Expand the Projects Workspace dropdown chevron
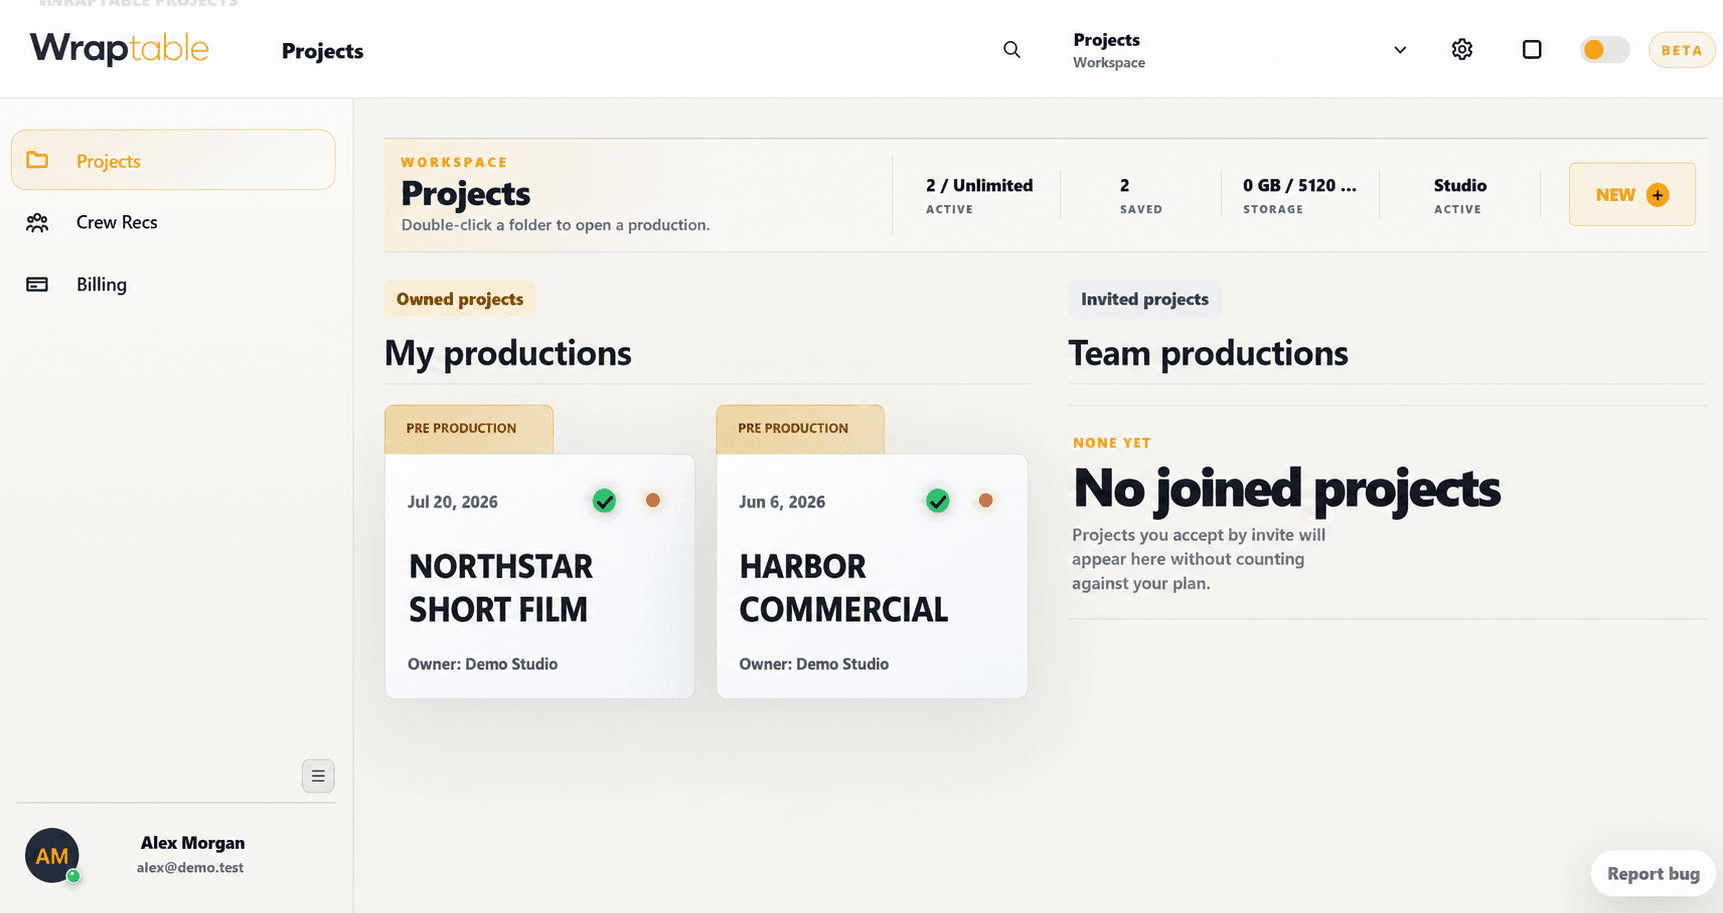 pos(1400,50)
